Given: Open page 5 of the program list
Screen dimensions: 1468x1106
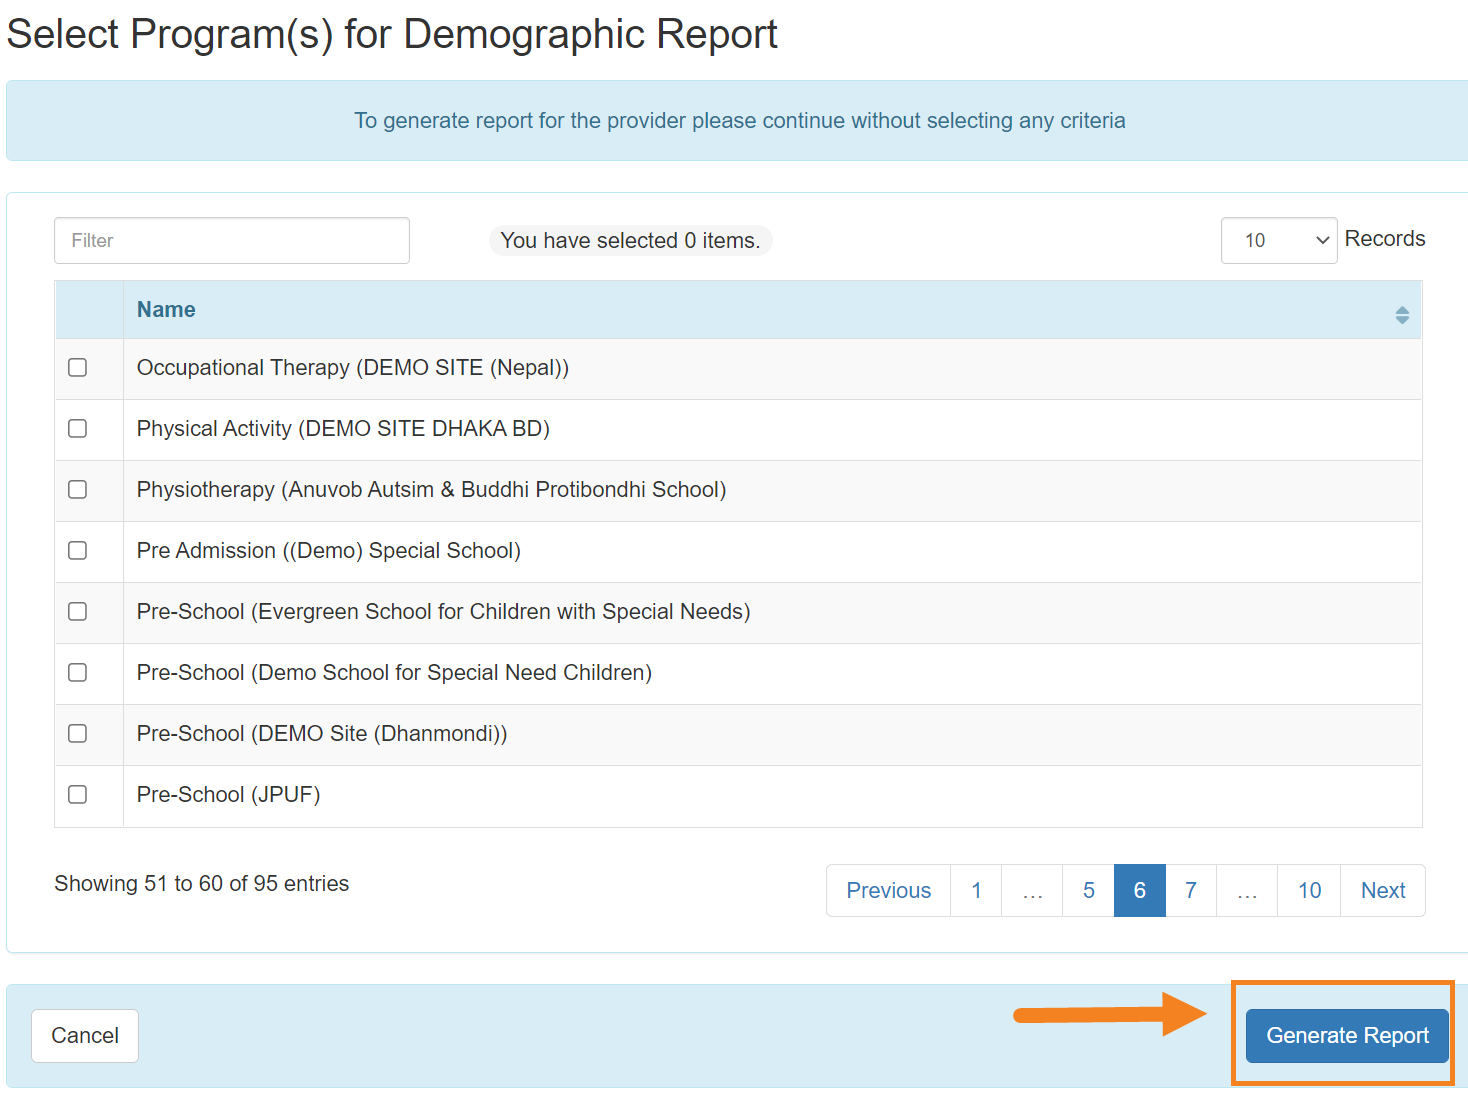Looking at the screenshot, I should click(1087, 890).
